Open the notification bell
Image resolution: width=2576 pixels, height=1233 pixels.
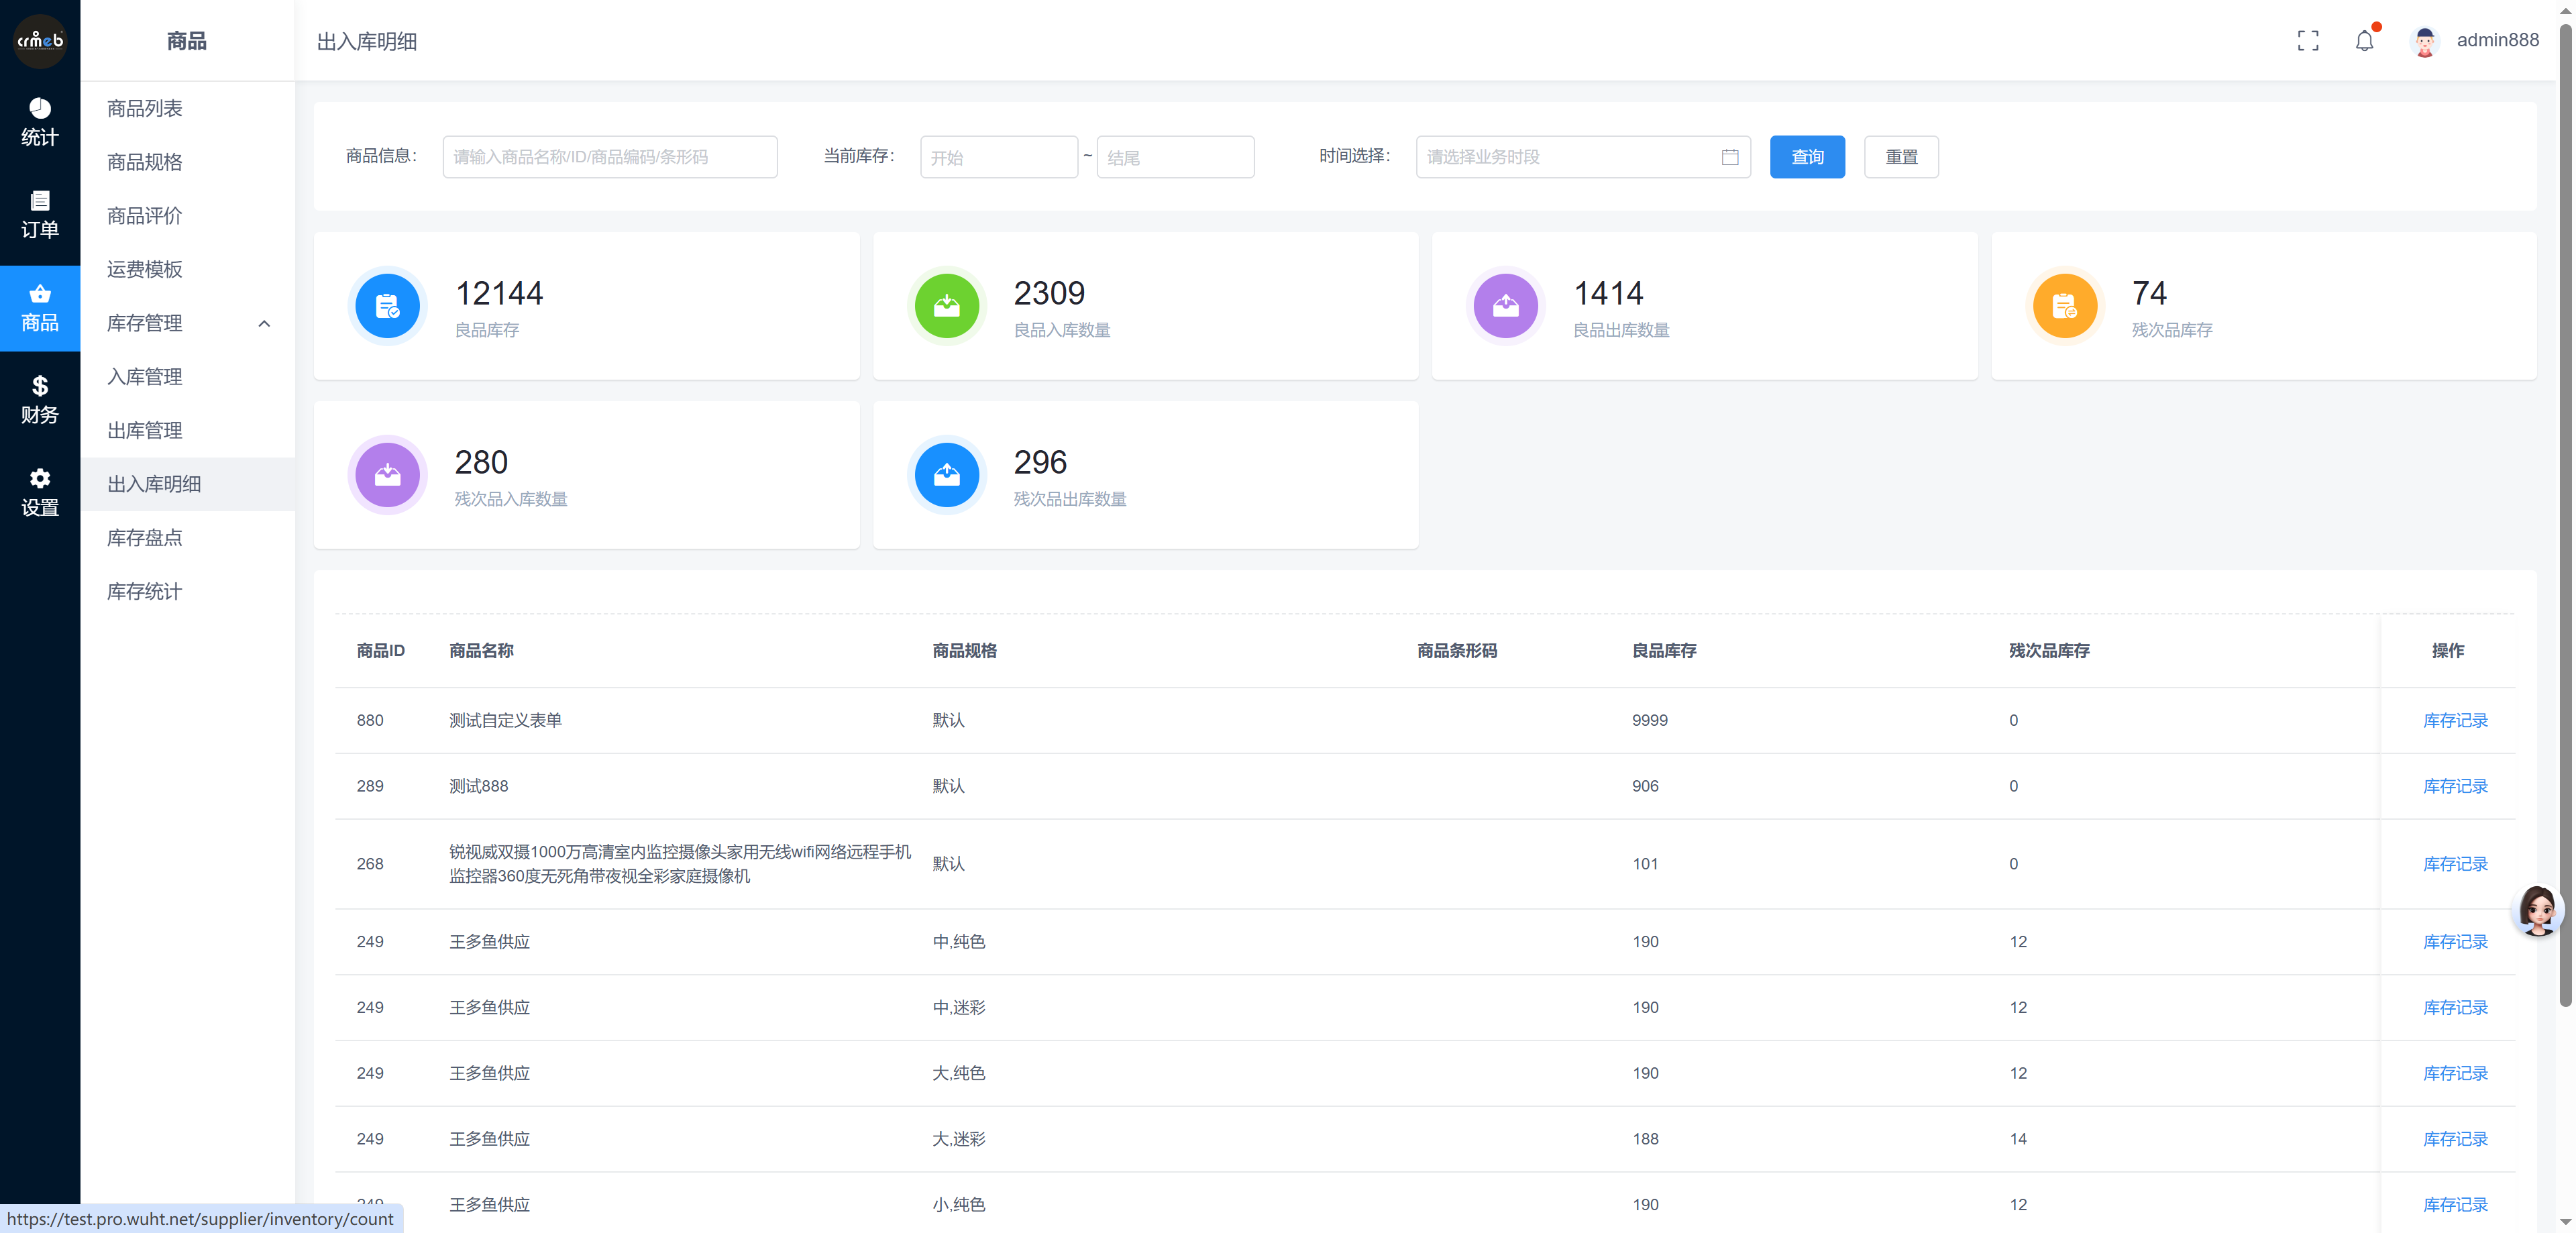click(x=2364, y=41)
